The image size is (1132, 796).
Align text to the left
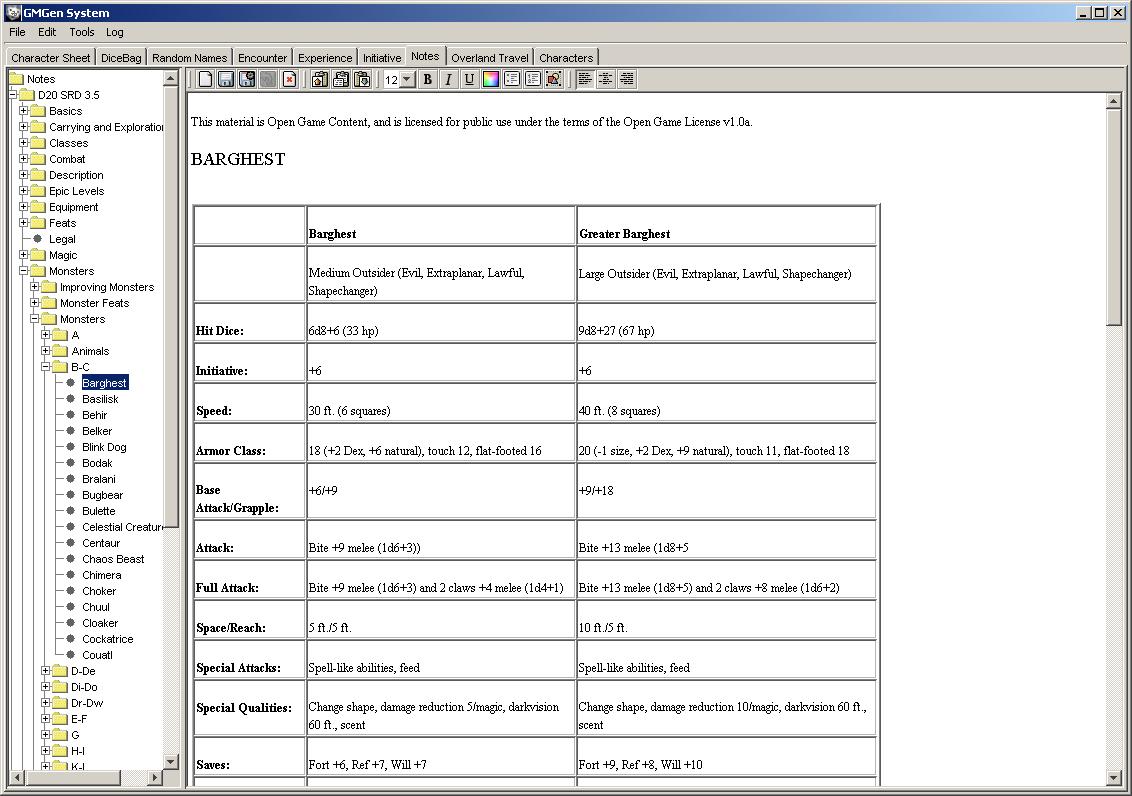[x=585, y=79]
